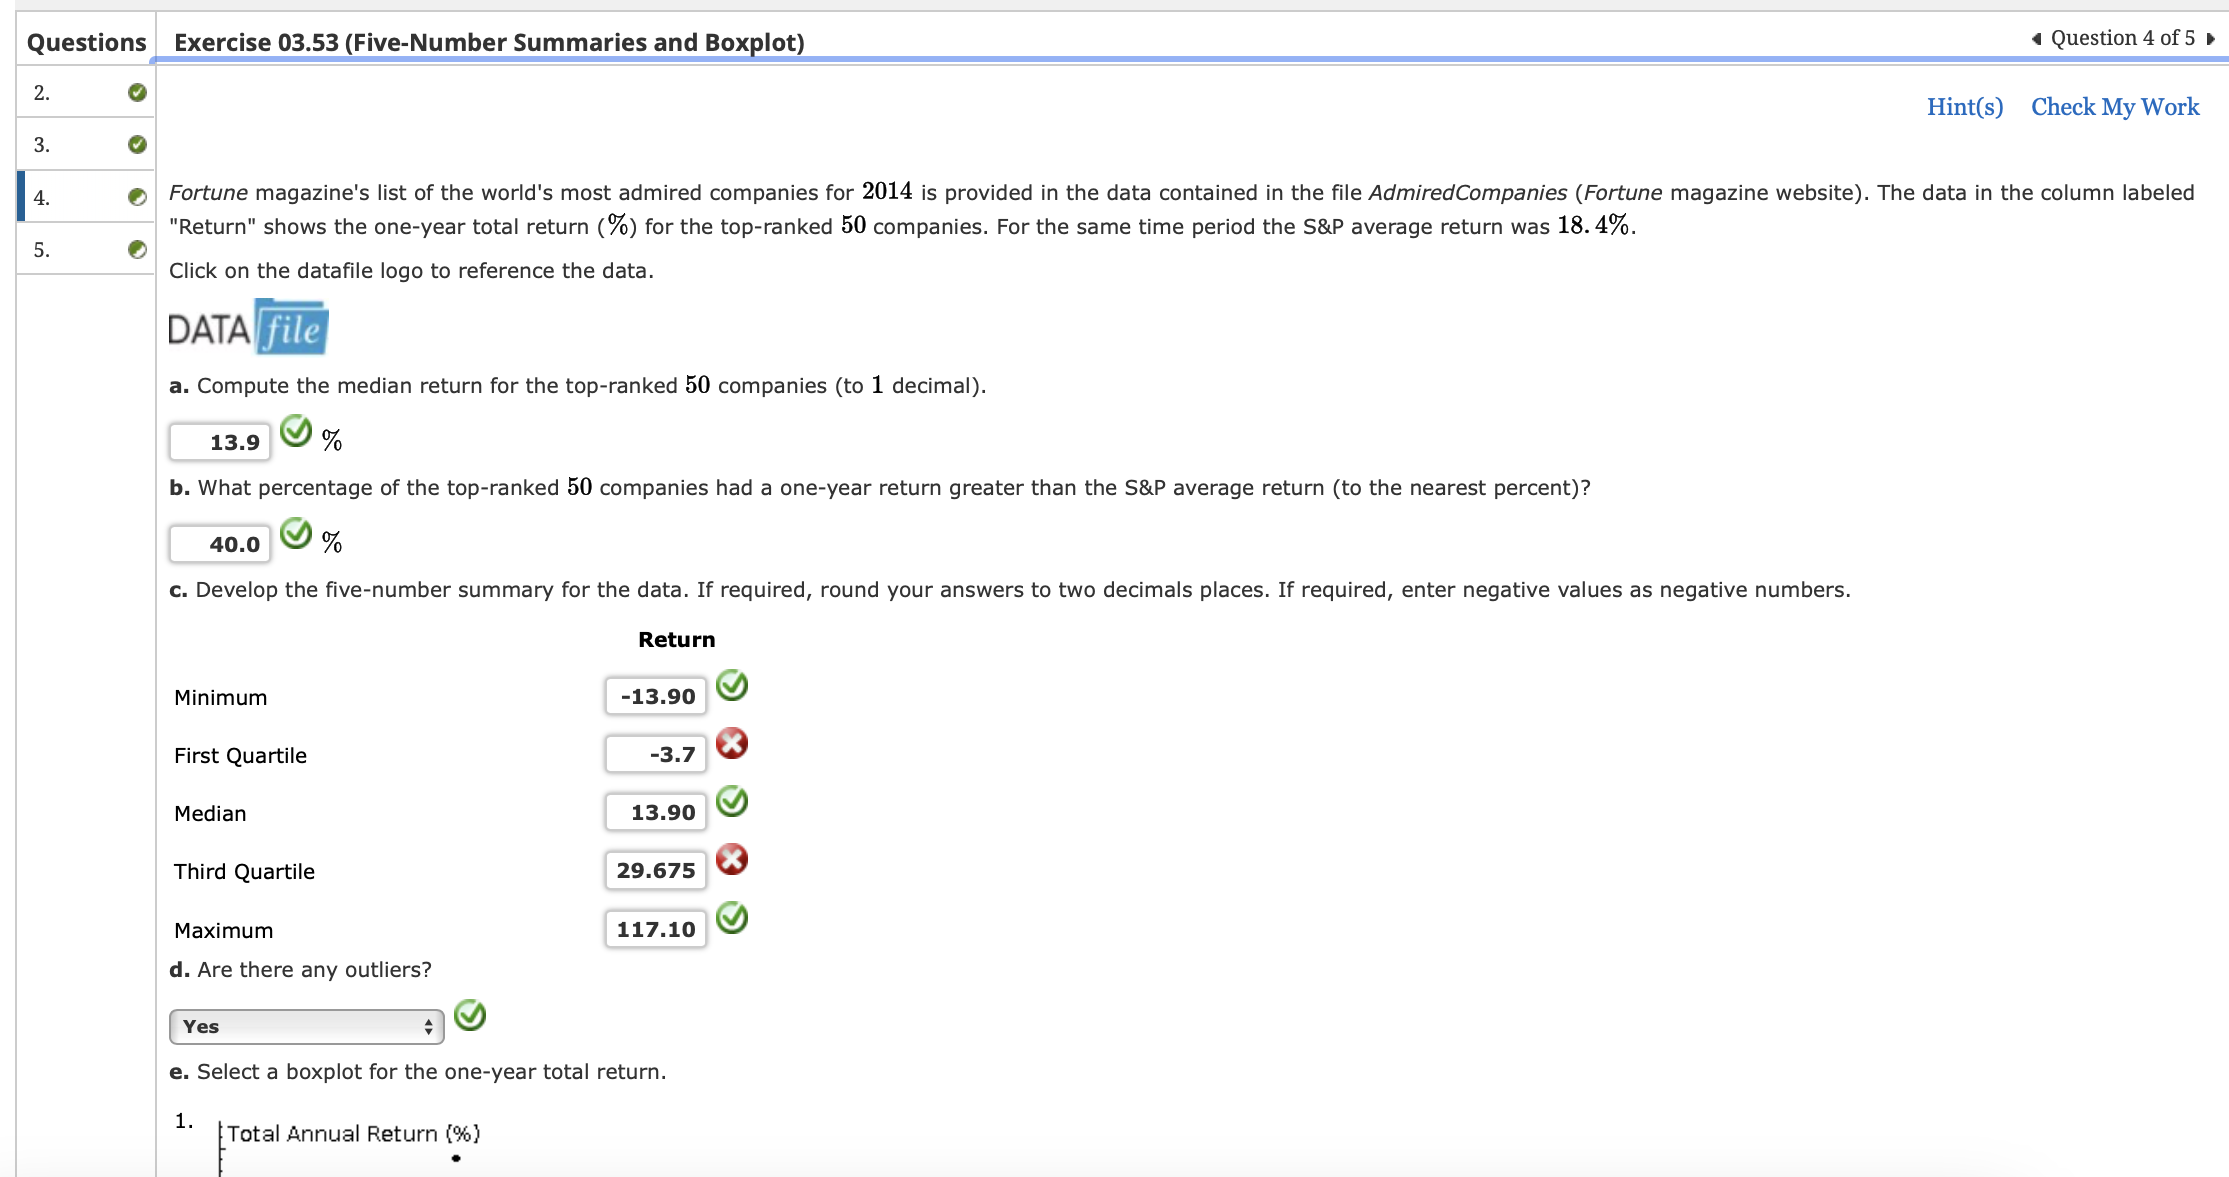Click the 40.0 percentage input field

pos(220,544)
